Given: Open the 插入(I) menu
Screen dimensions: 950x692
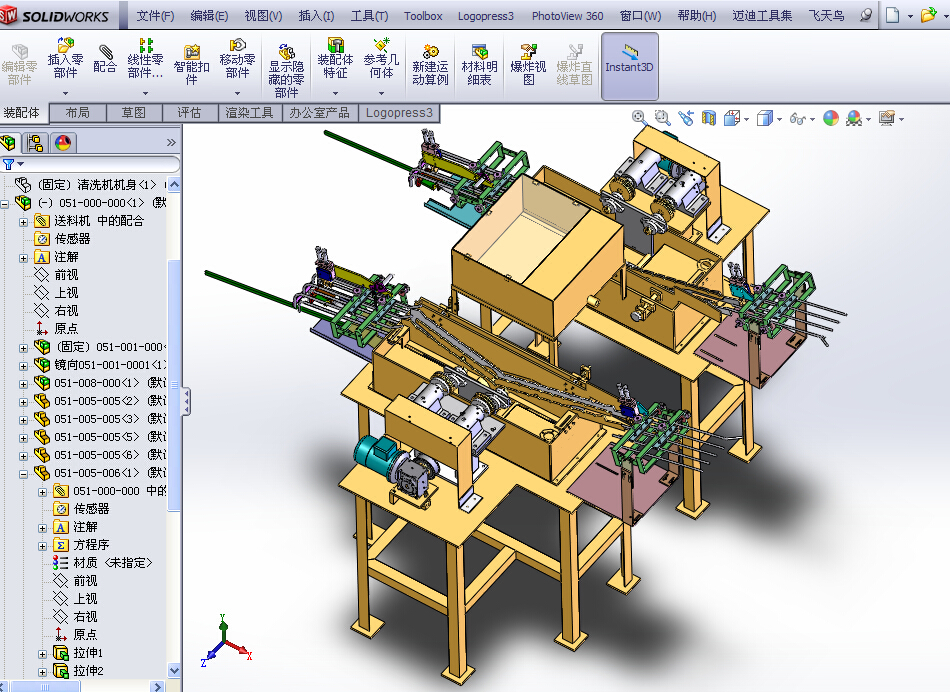Looking at the screenshot, I should (x=316, y=16).
